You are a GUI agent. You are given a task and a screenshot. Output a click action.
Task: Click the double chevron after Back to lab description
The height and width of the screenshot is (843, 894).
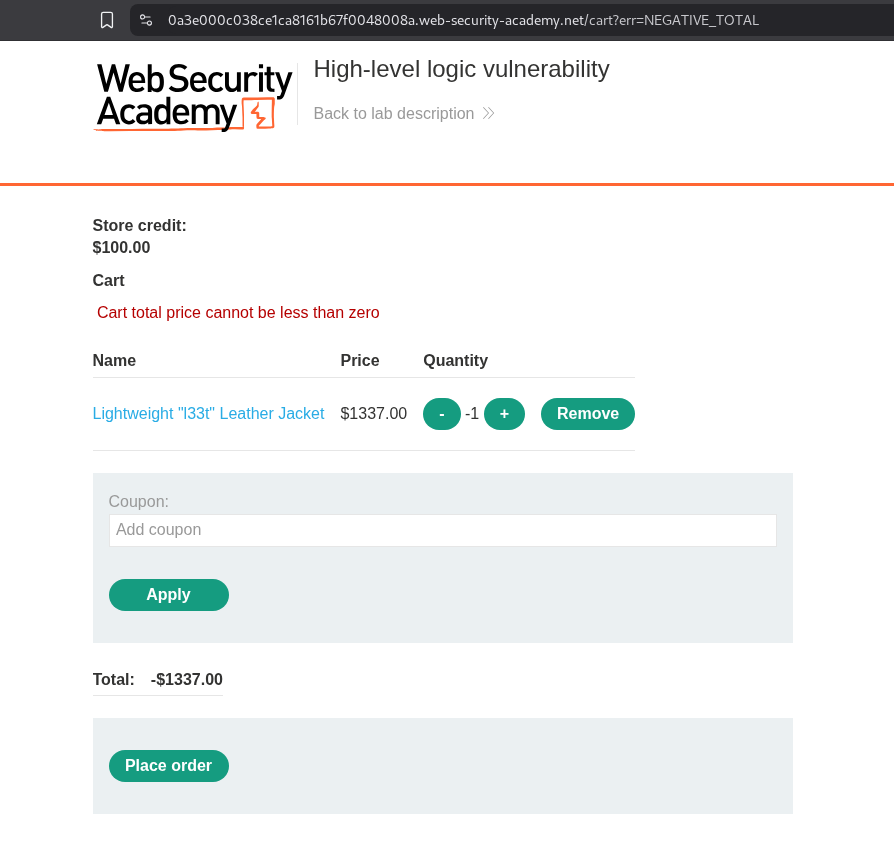tap(488, 113)
